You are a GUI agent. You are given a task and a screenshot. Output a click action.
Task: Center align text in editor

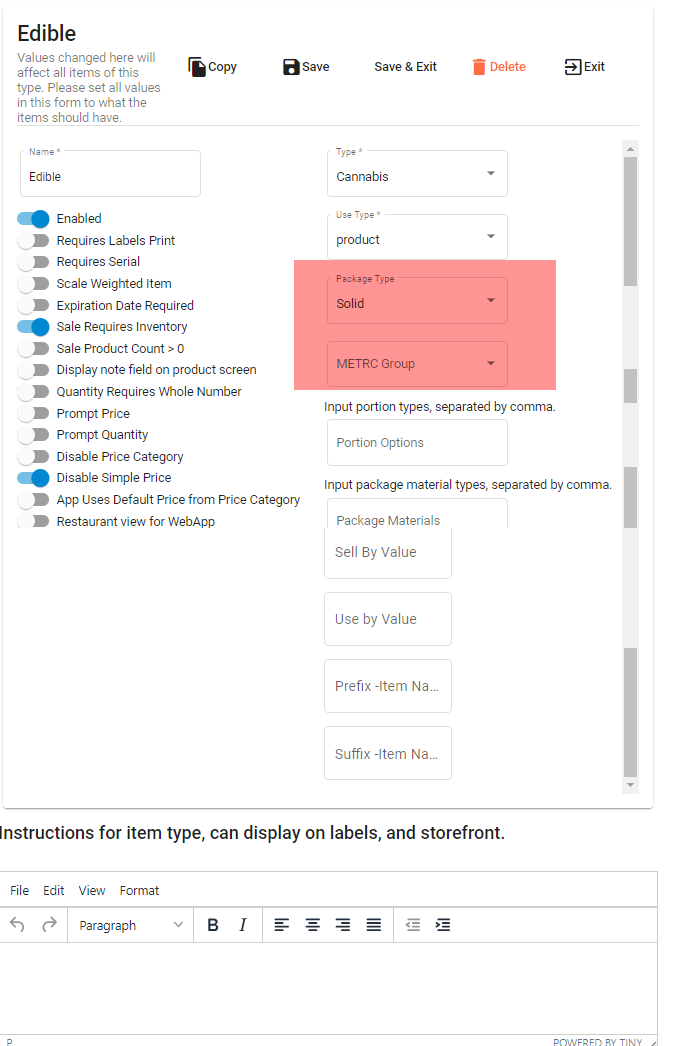[x=312, y=925]
